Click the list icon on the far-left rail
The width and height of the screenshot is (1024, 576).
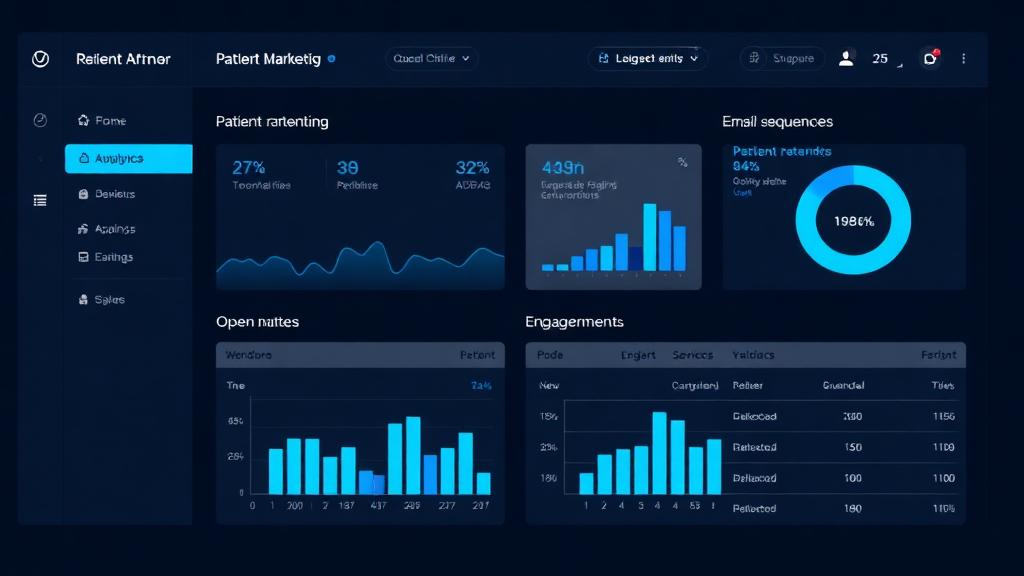click(40, 200)
